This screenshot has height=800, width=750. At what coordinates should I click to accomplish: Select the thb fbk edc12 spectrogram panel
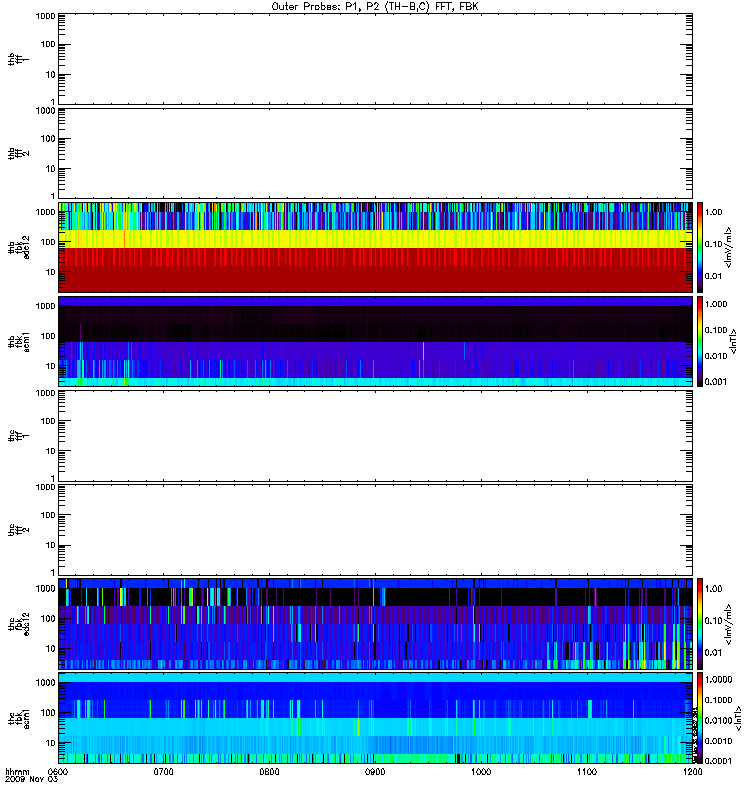pyautogui.click(x=375, y=247)
